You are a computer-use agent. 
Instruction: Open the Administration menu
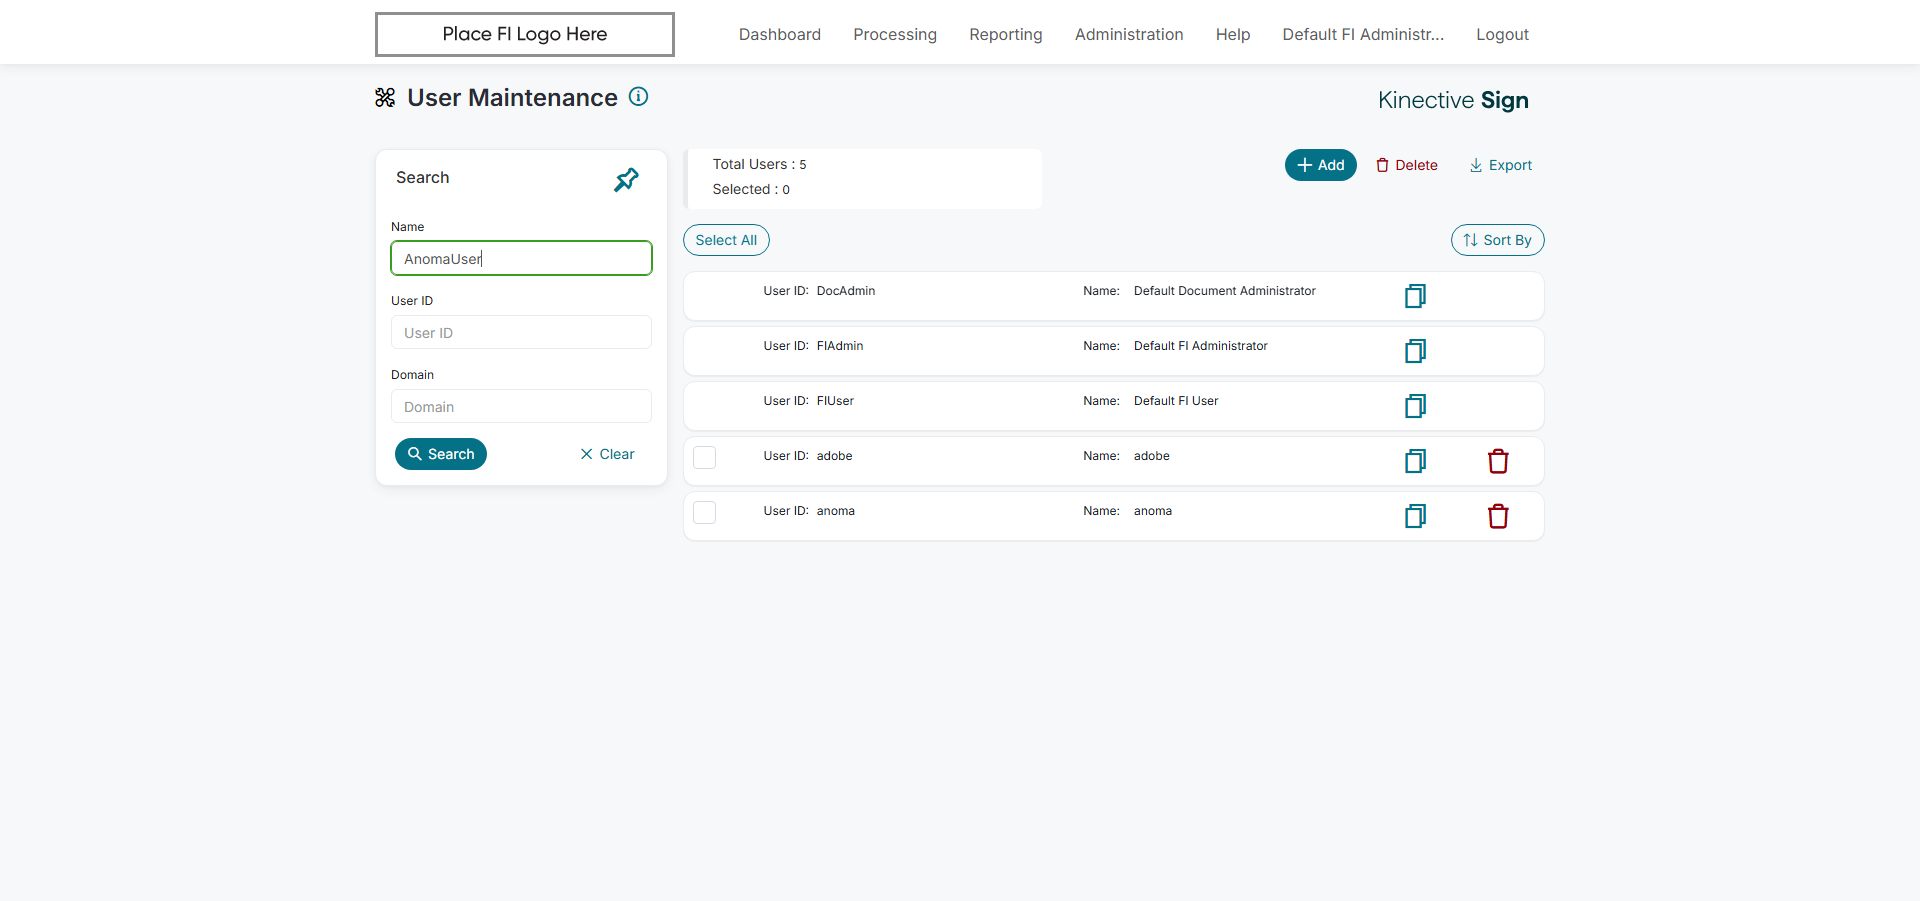click(1129, 34)
